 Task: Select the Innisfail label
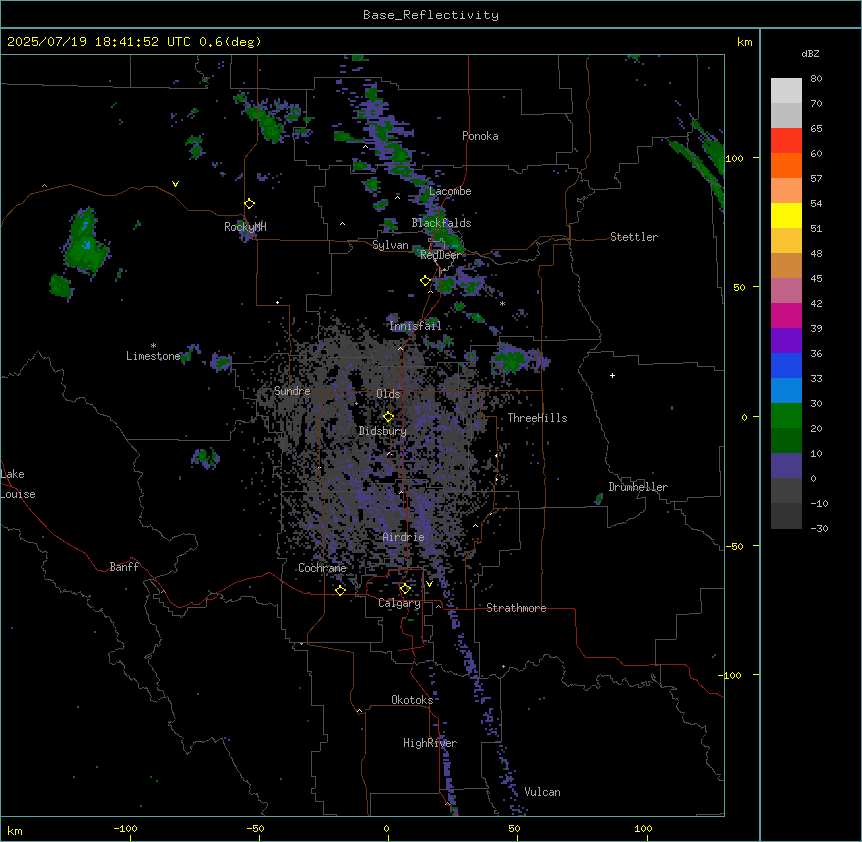415,326
